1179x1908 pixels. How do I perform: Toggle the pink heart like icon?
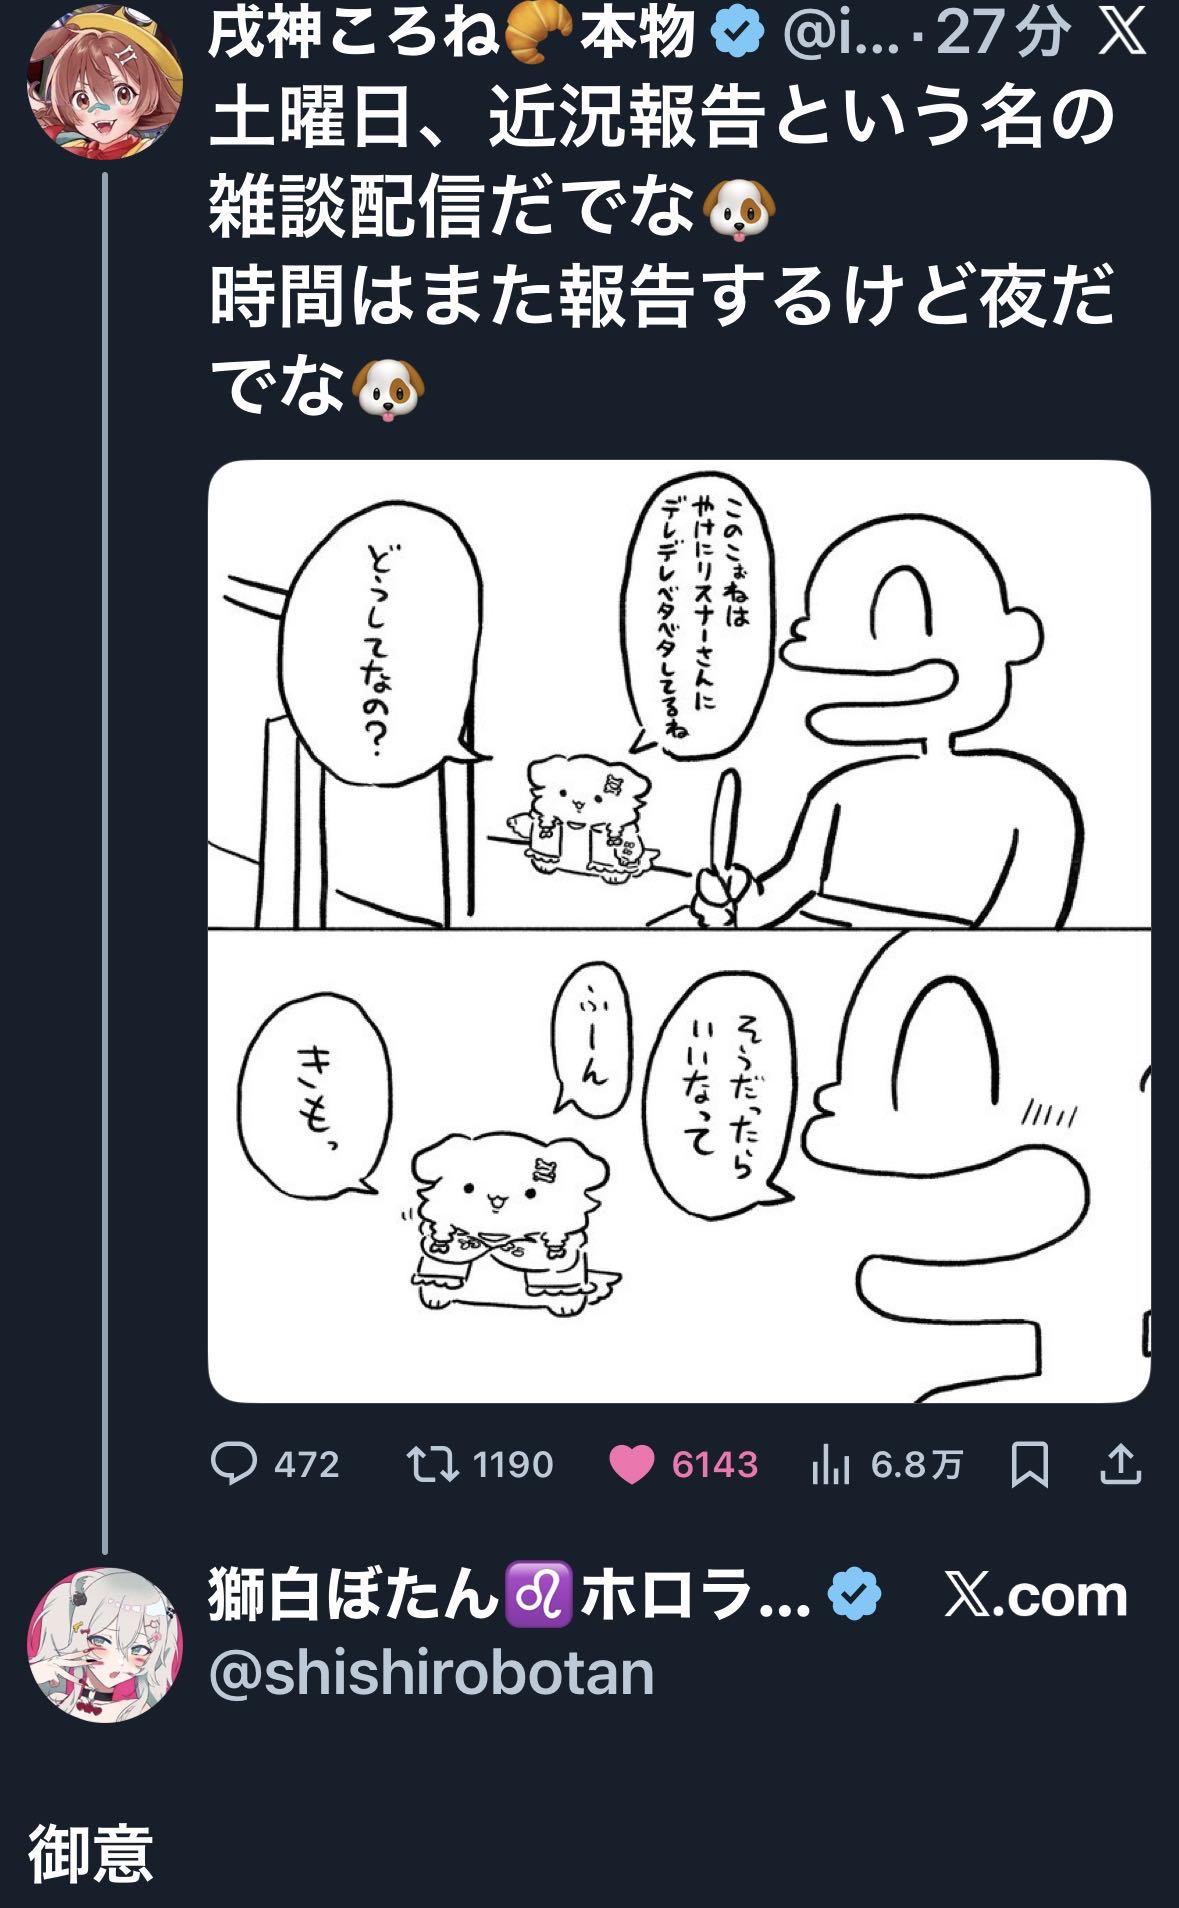click(631, 1465)
